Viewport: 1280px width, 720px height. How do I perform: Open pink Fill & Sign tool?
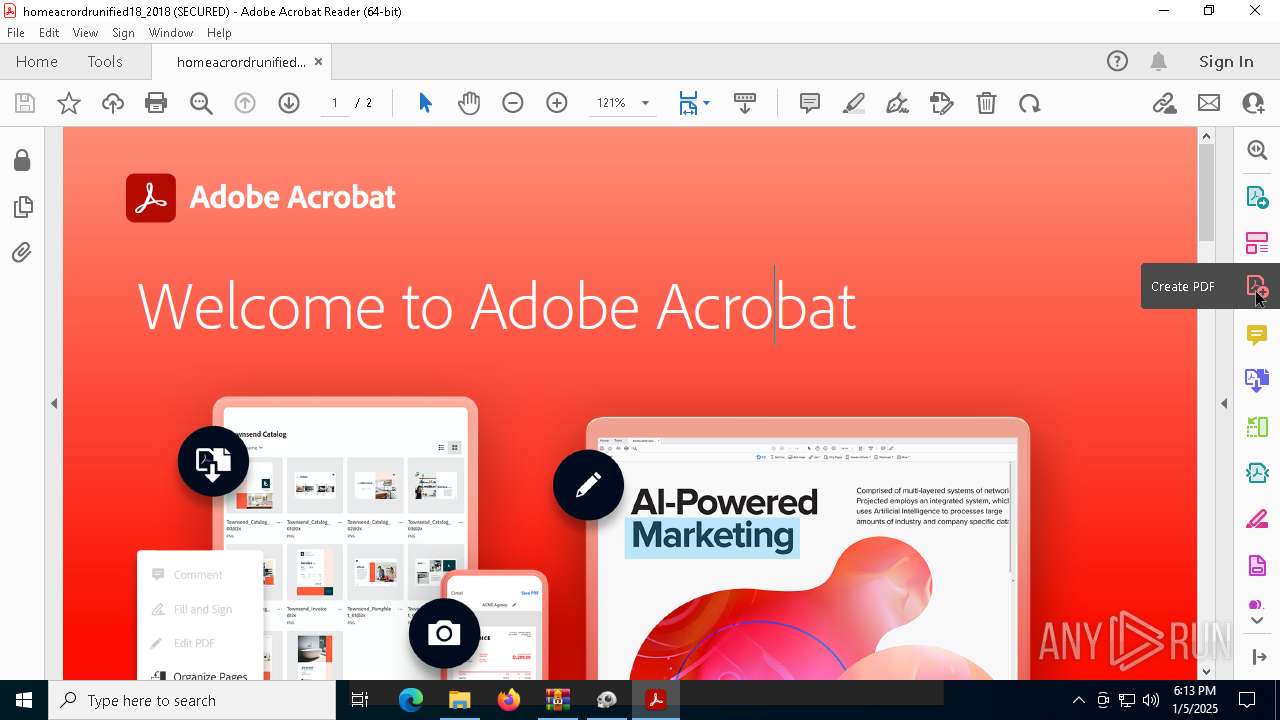point(1257,519)
